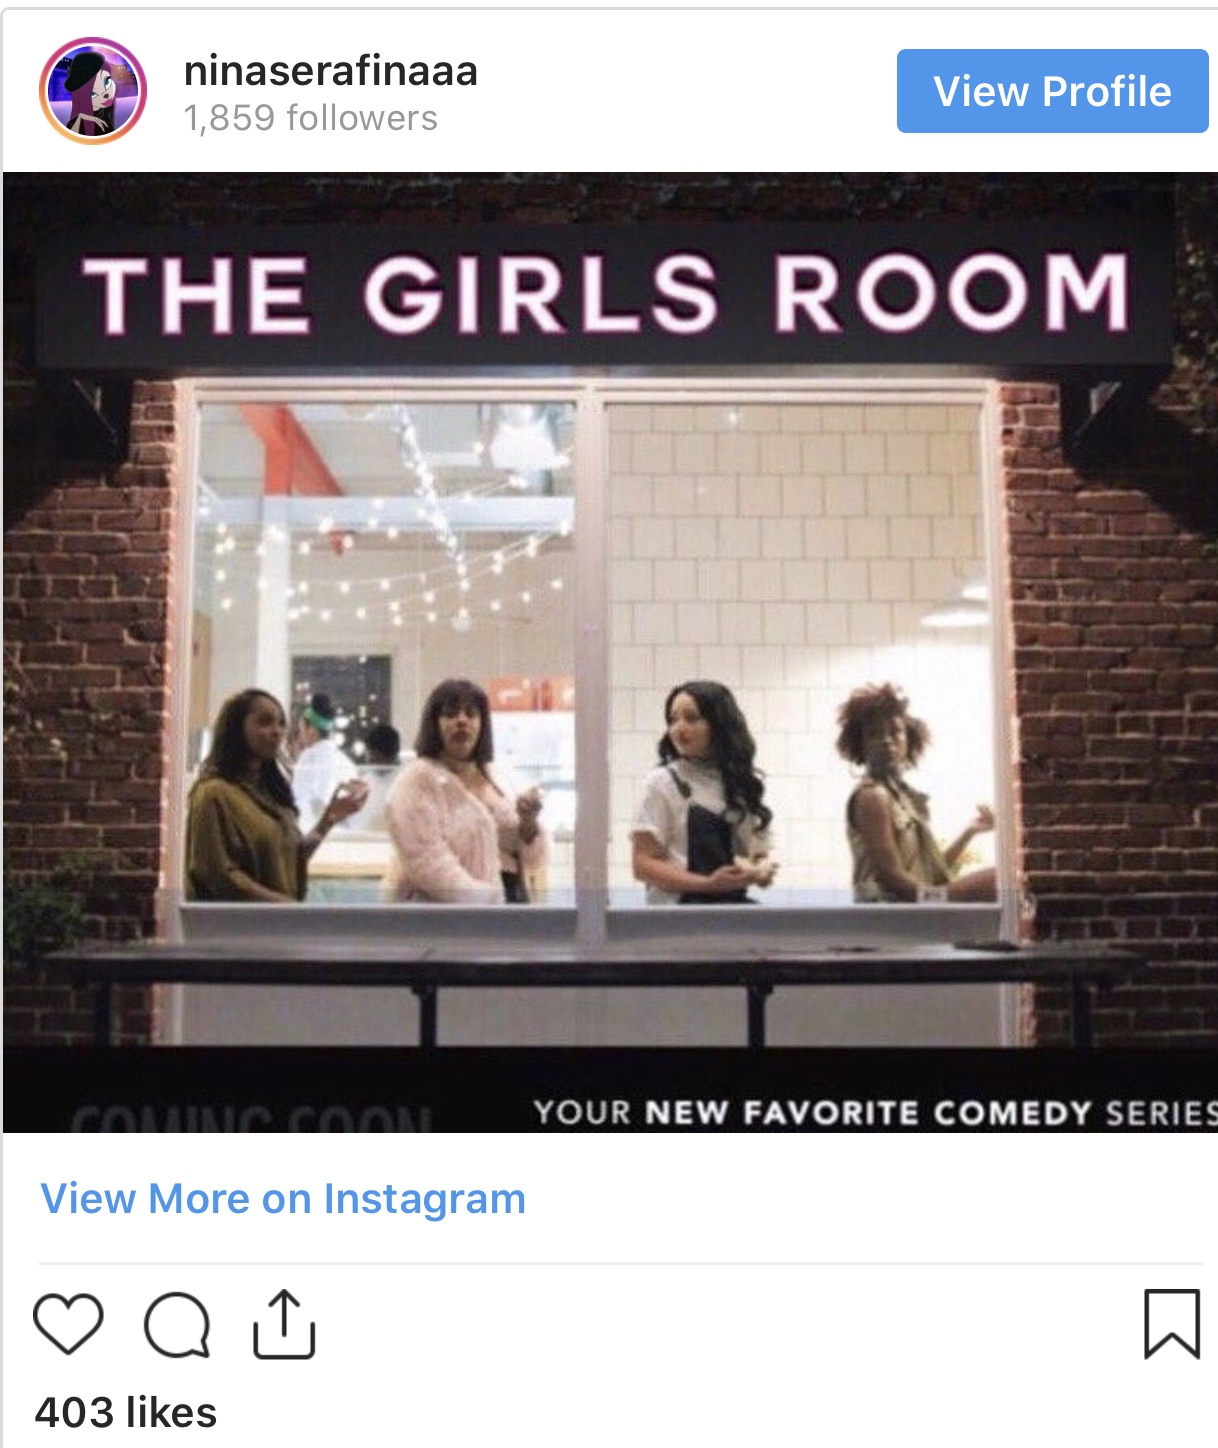Screen dimensions: 1218x1448
Task: Open comments via the speech bubble icon
Action: tap(178, 1325)
